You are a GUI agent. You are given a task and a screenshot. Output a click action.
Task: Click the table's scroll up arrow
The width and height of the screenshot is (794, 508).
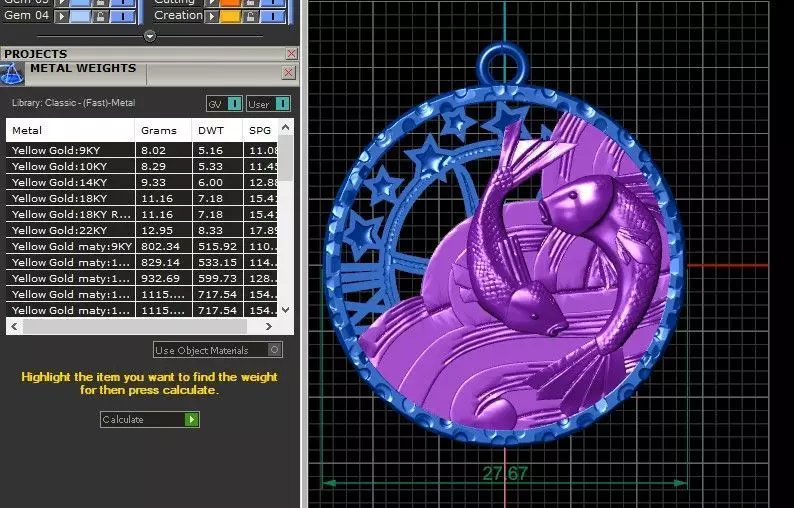tap(286, 128)
